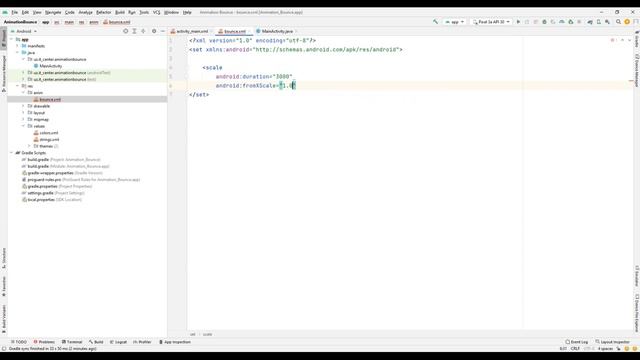Collapse the values folder arrow

pyautogui.click(x=23, y=126)
